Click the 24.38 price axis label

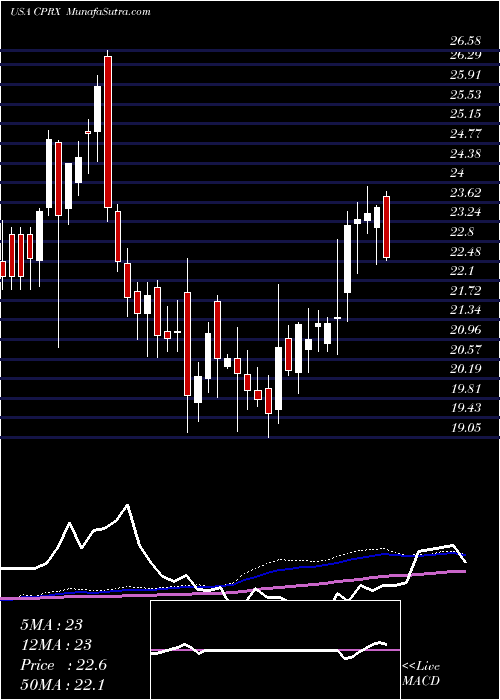coord(466,154)
